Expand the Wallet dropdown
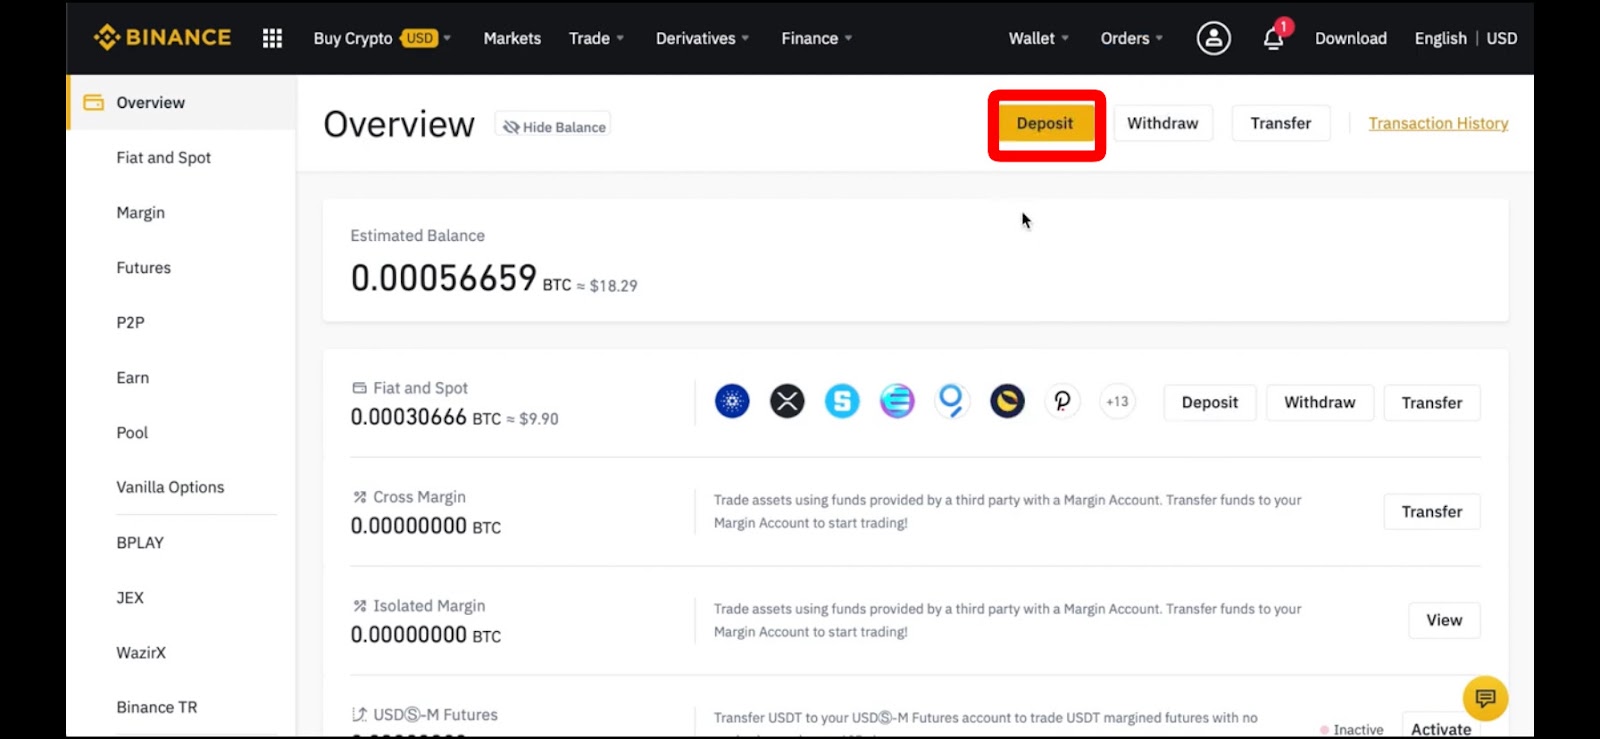 1038,38
